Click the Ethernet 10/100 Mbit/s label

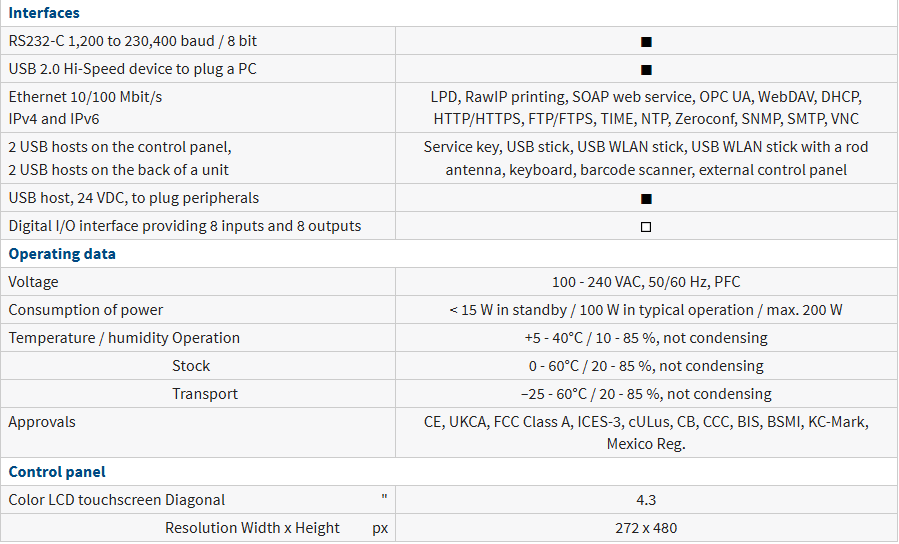click(85, 97)
